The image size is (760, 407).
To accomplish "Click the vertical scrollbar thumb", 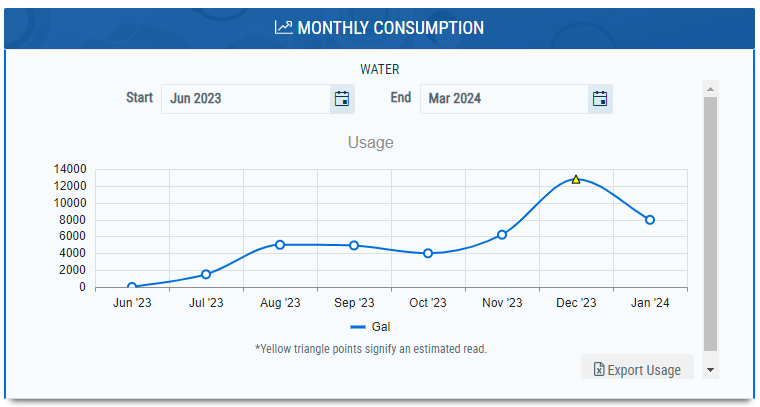I will point(711,224).
